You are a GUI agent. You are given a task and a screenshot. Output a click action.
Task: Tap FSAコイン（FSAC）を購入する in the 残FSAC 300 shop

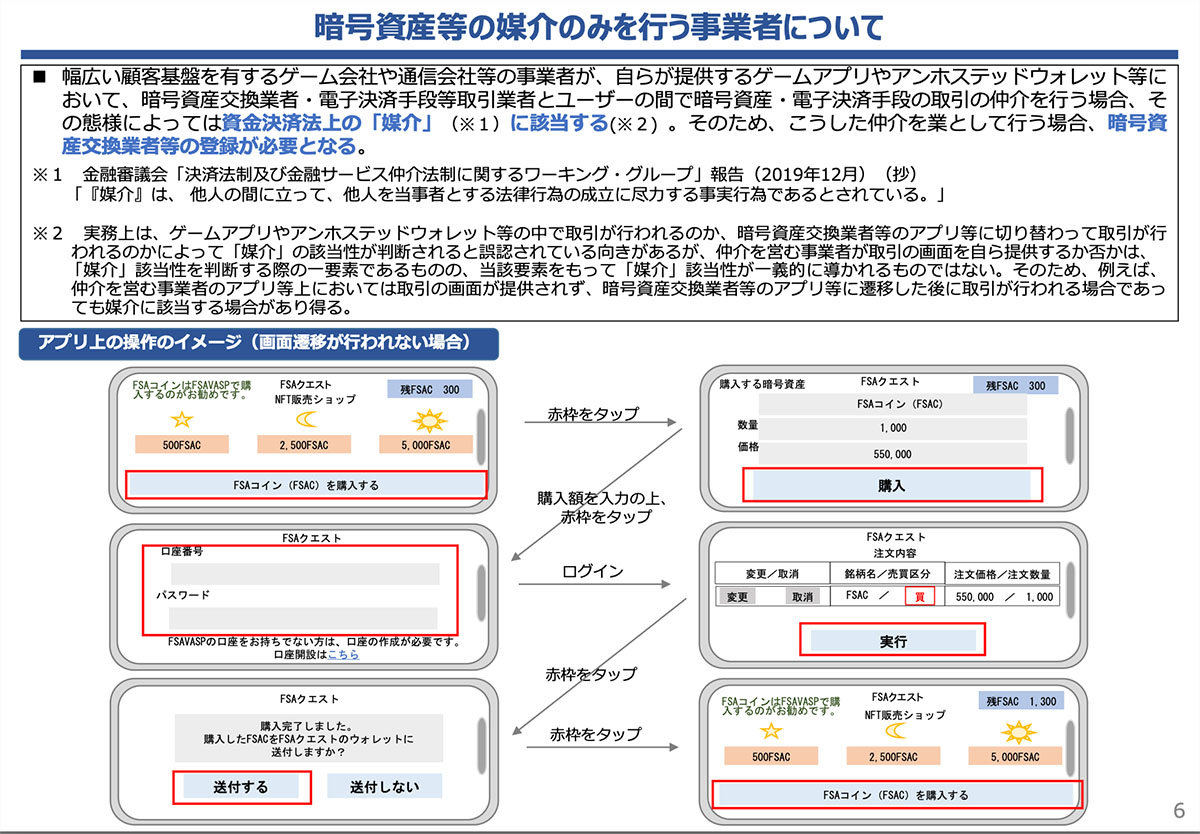click(x=306, y=485)
